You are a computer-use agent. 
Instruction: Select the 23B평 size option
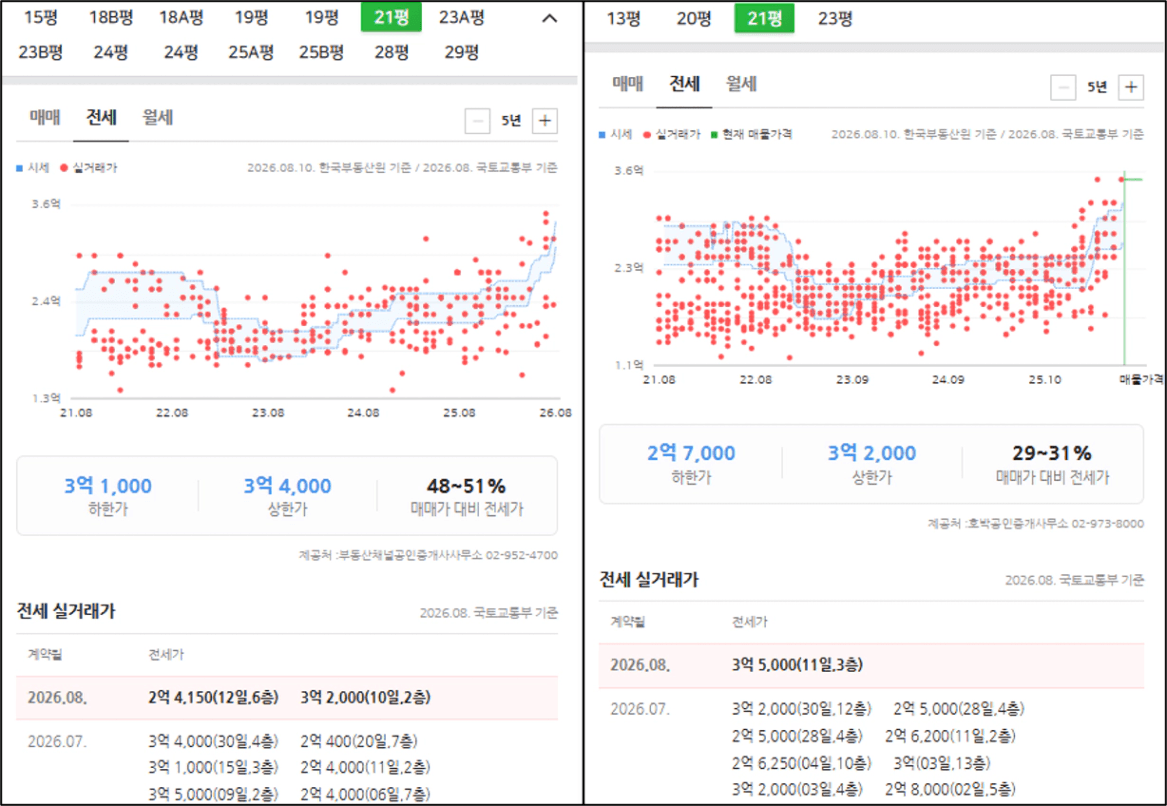coord(40,52)
